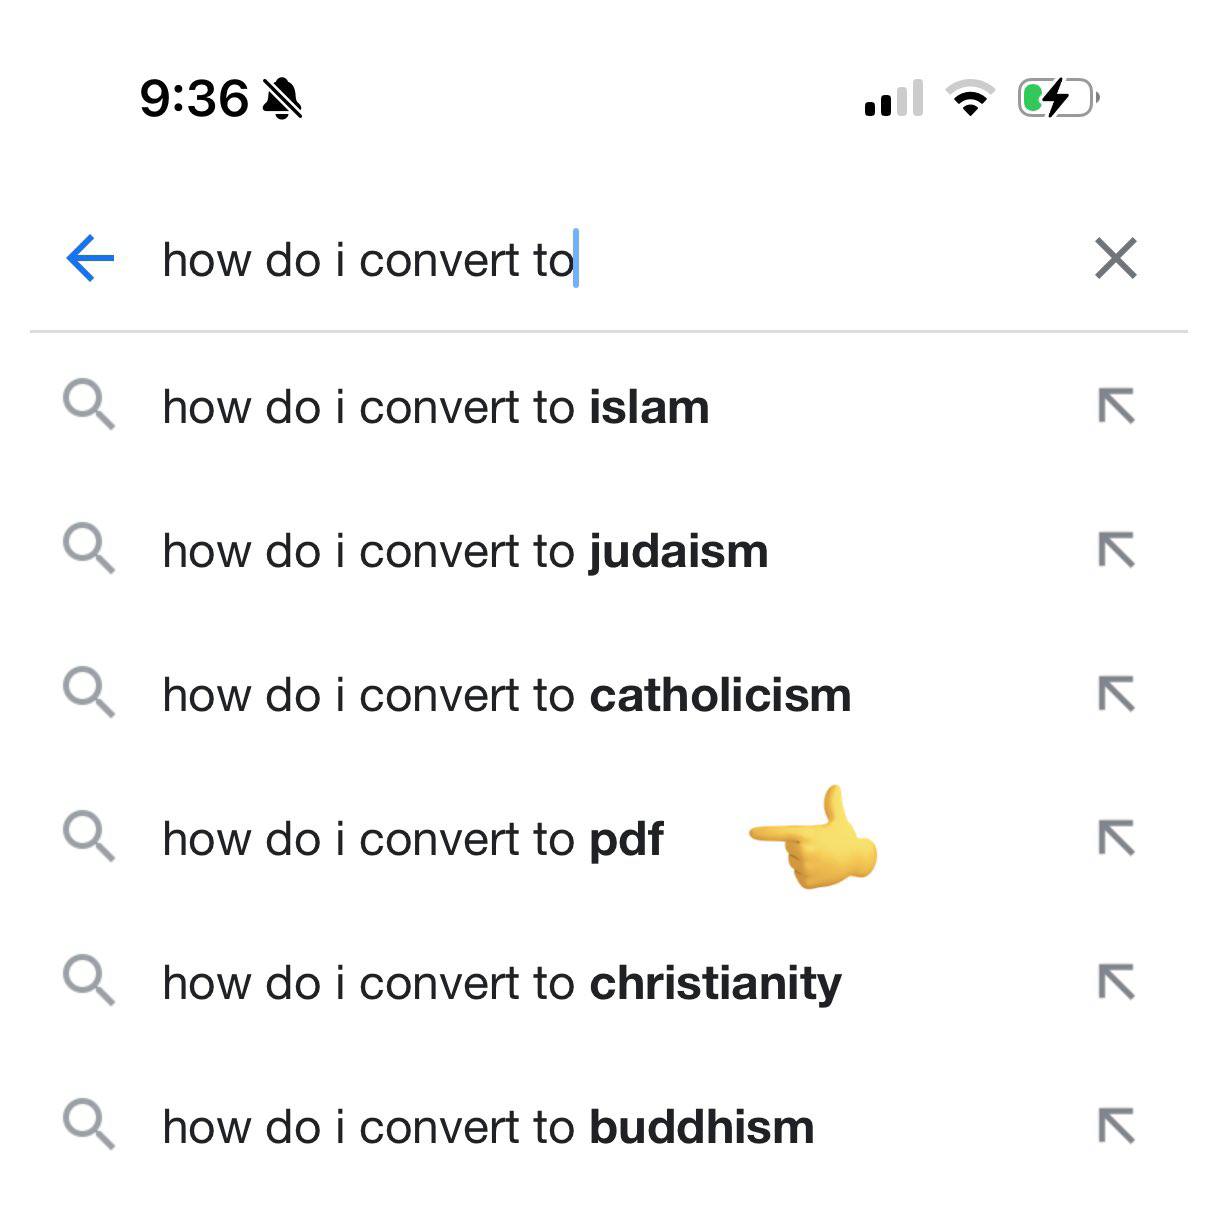The width and height of the screenshot is (1206, 1221).
Task: Tap magnifier icon beside christianity suggestion
Action: [x=88, y=982]
